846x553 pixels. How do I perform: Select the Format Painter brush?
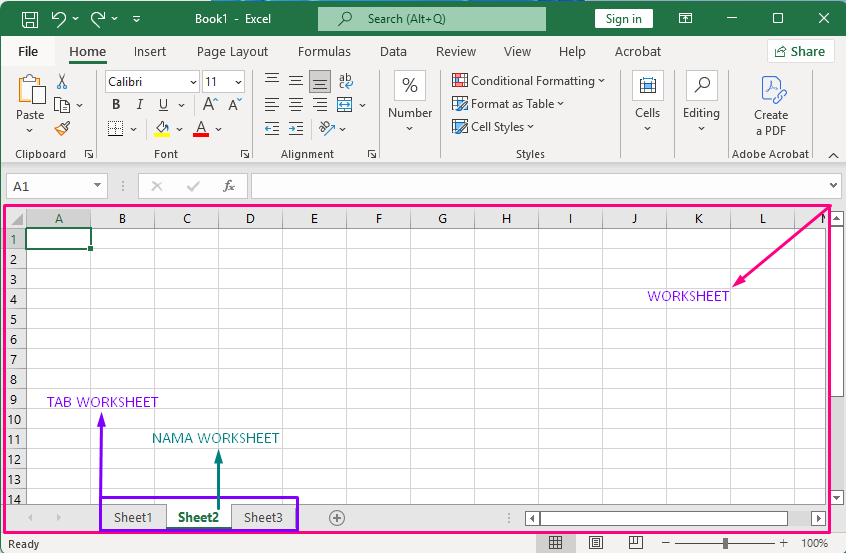(x=62, y=128)
